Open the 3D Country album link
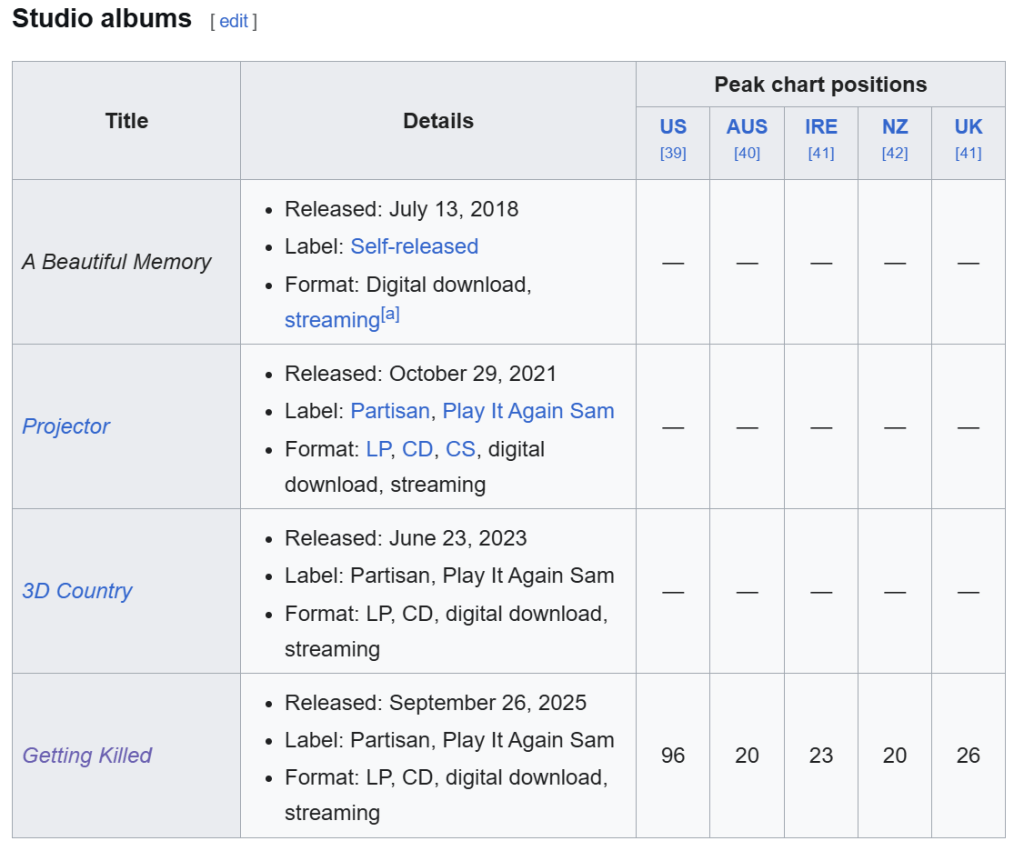Image resolution: width=1024 pixels, height=851 pixels. pos(77,591)
